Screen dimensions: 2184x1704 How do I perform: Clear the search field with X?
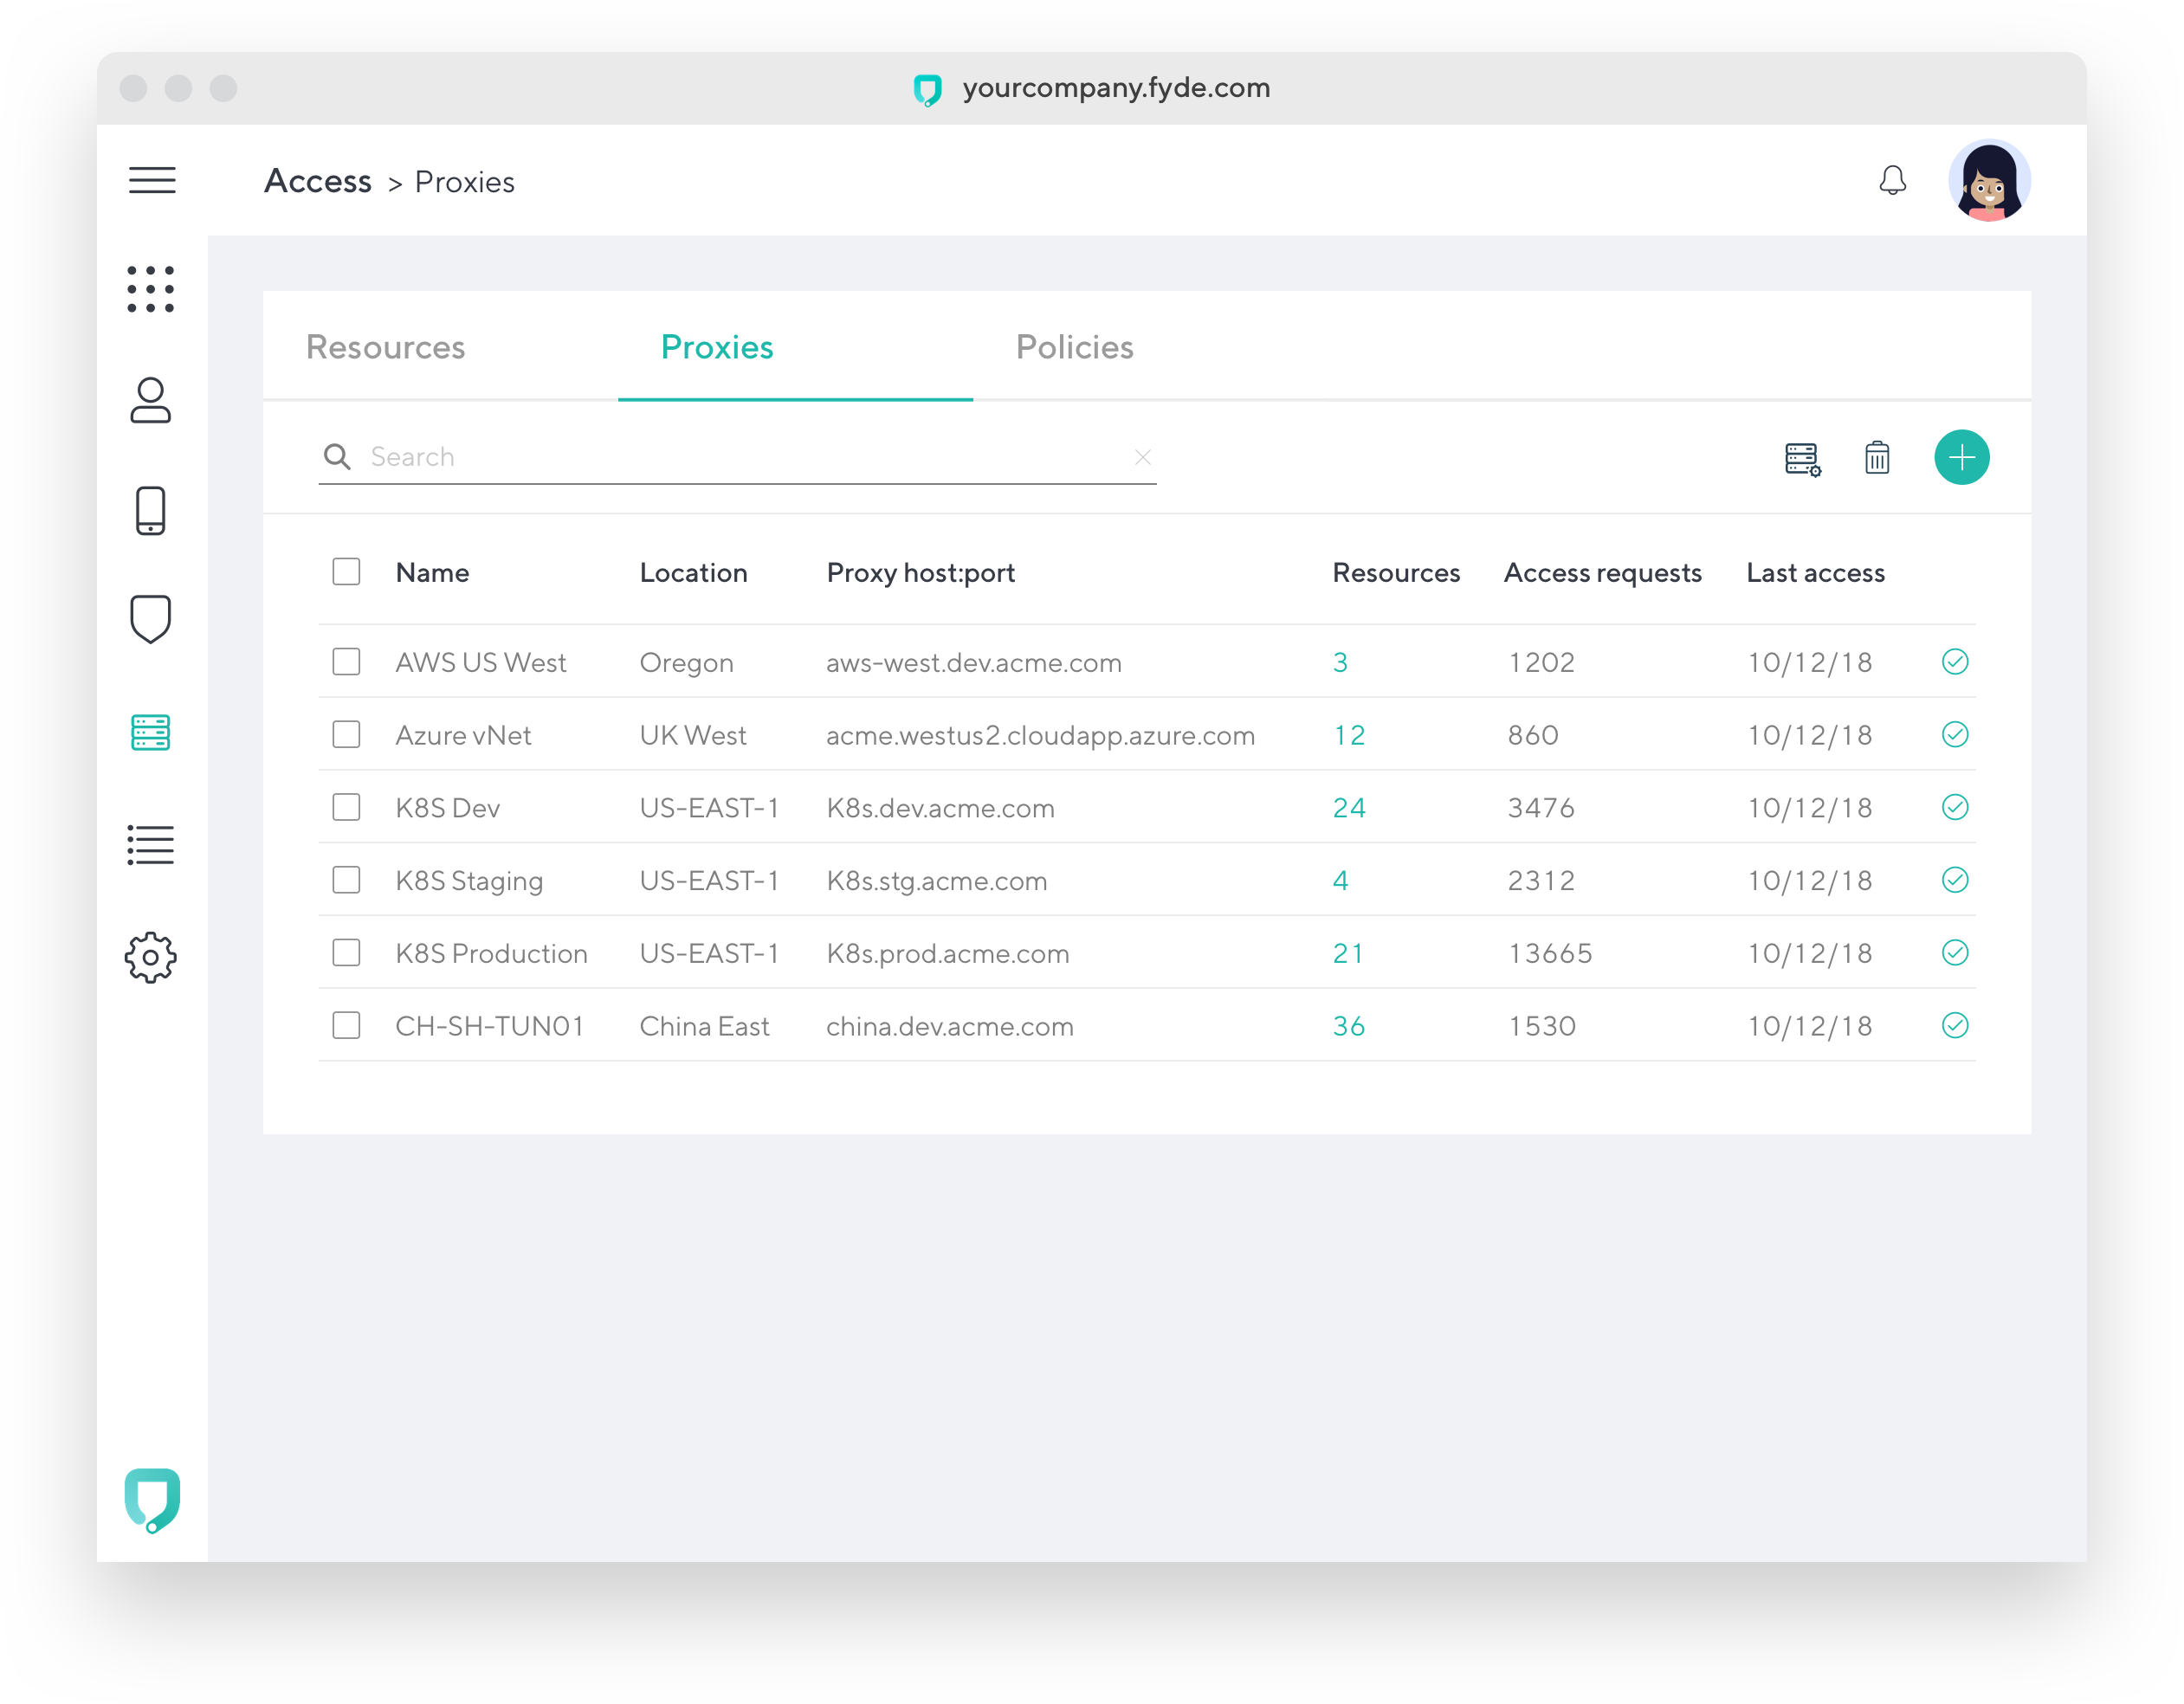[1143, 457]
